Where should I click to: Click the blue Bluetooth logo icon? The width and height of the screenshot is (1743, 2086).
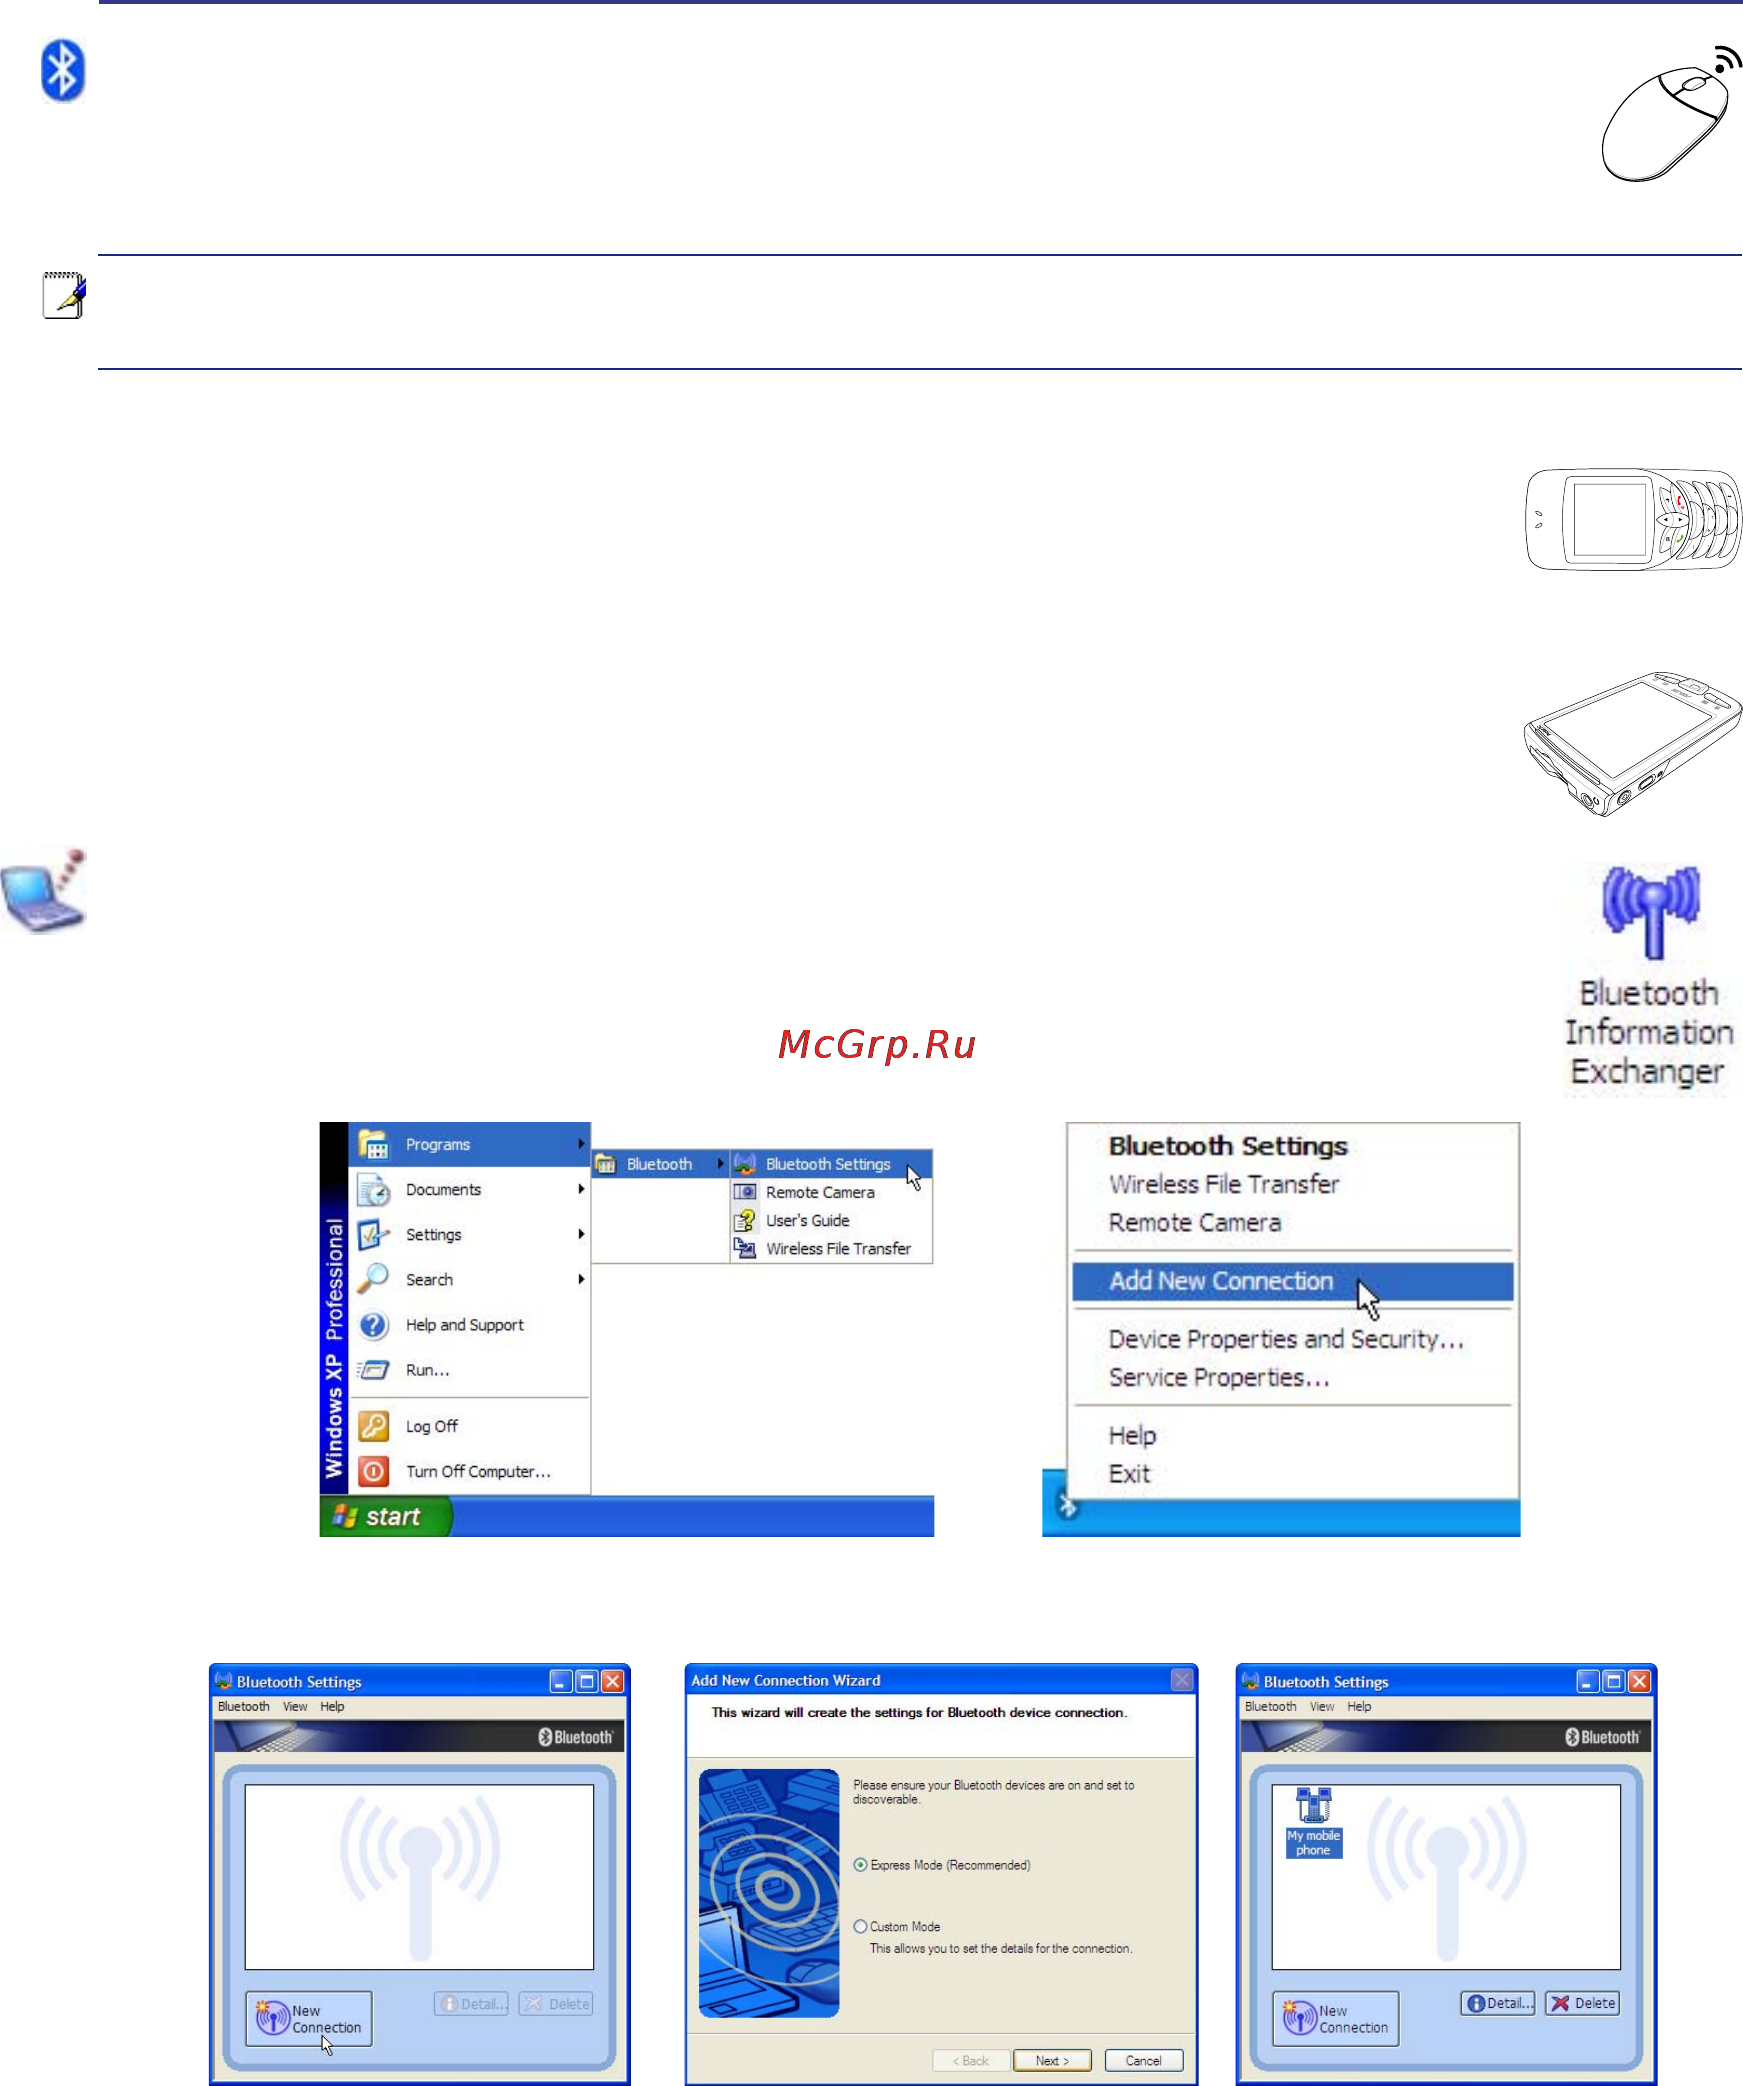pyautogui.click(x=62, y=71)
